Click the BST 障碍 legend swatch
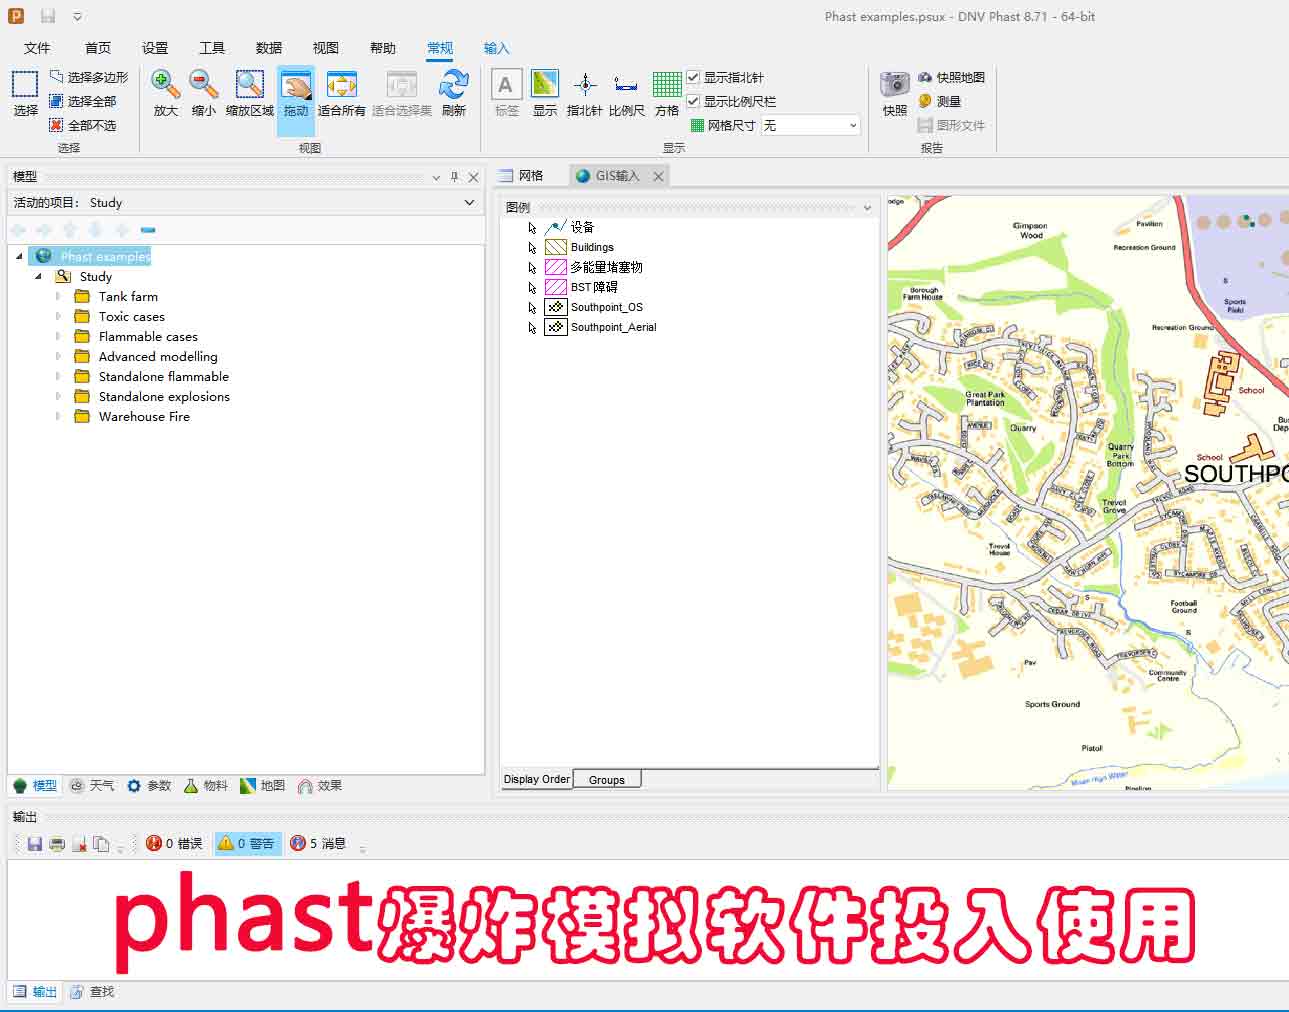 click(556, 288)
